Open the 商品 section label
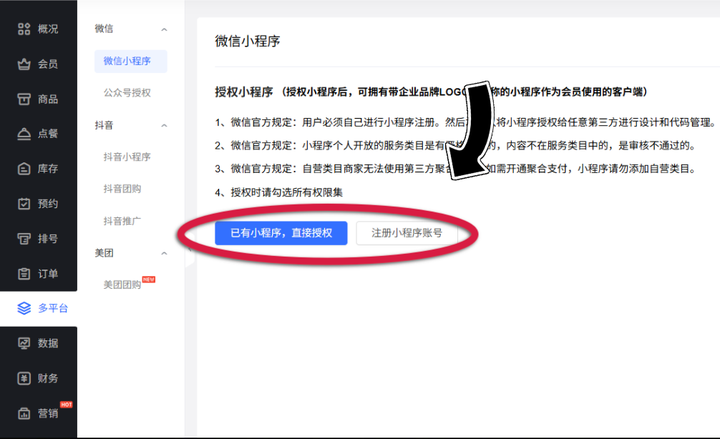The image size is (720, 439). click(48, 99)
